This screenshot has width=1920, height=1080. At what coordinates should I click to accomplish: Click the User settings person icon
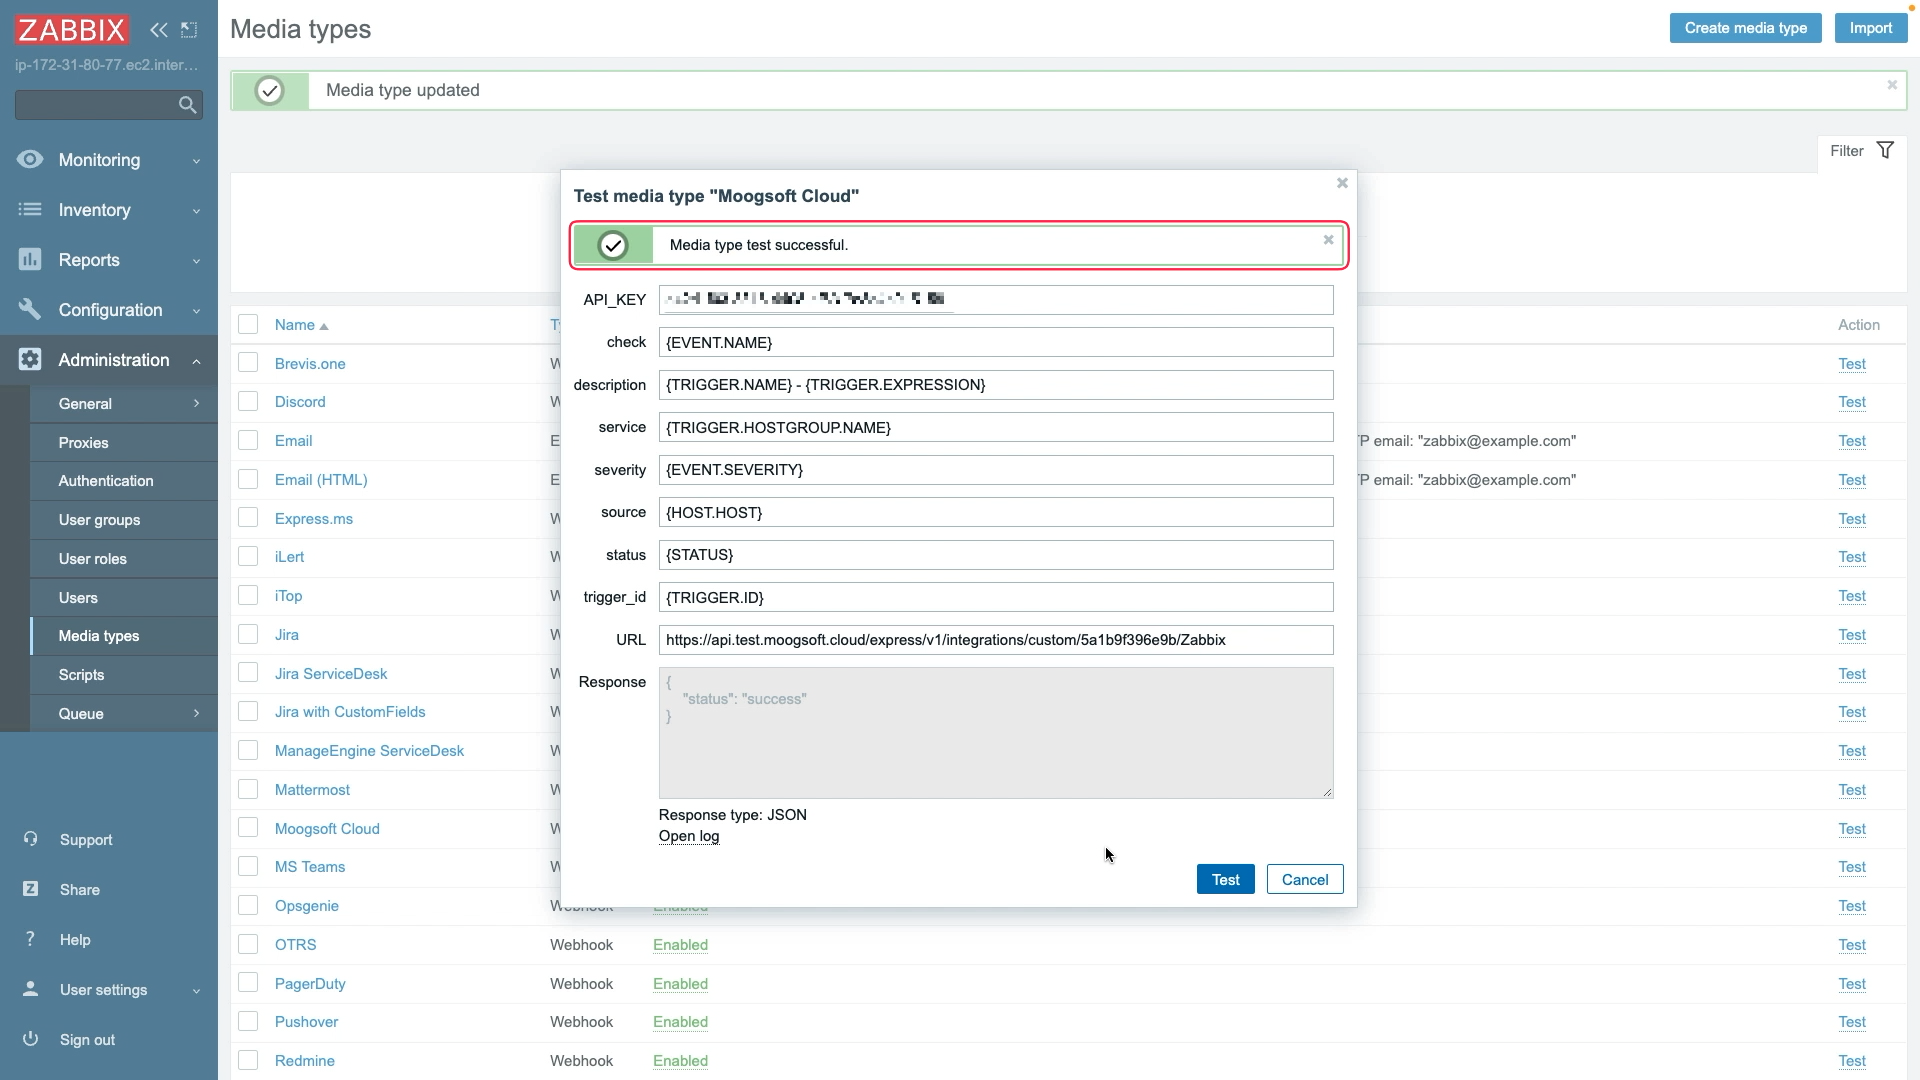pyautogui.click(x=31, y=989)
